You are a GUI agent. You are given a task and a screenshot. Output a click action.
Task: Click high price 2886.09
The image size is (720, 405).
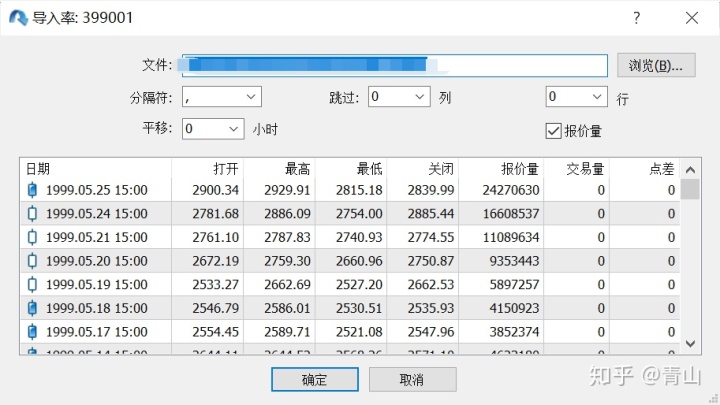tap(287, 214)
